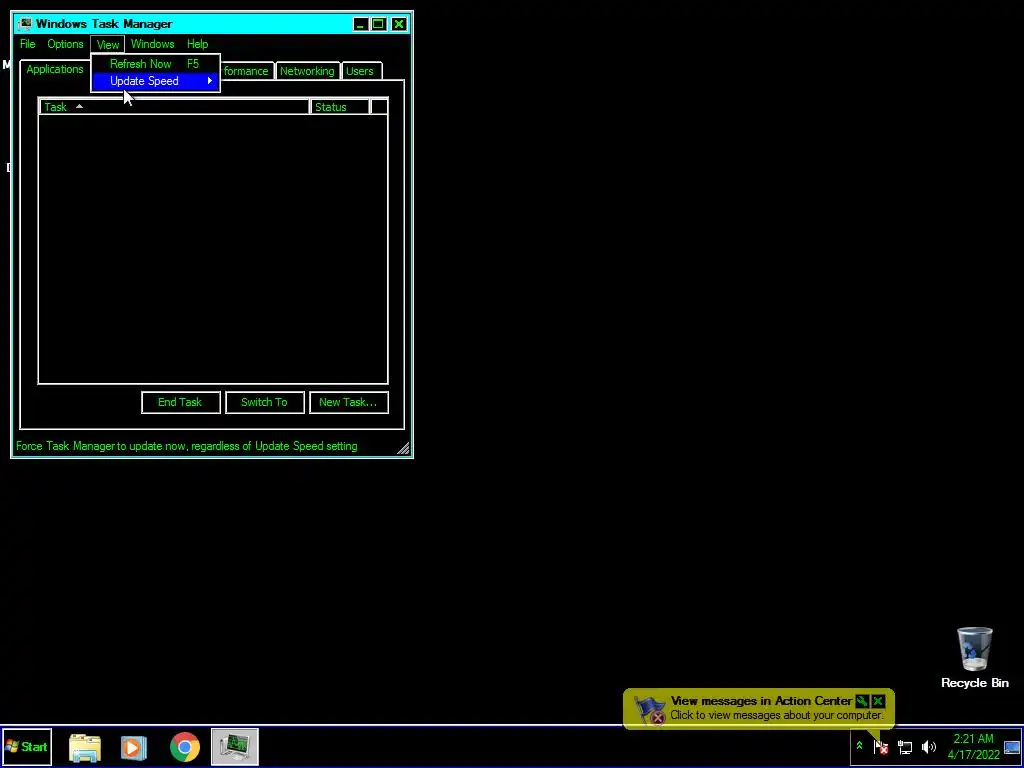Minimize the Task Manager window
This screenshot has height=768, width=1024.
(360, 25)
